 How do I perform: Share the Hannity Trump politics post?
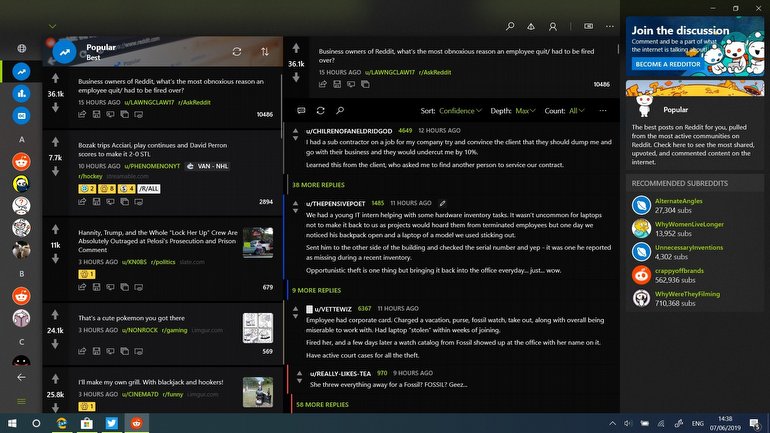[x=82, y=287]
